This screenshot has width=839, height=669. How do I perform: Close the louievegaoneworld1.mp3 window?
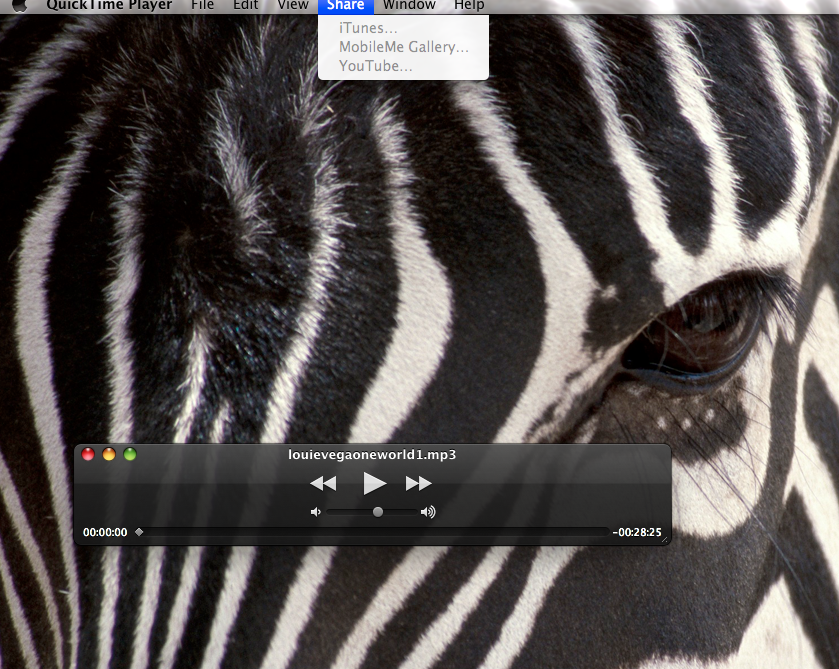[x=88, y=454]
